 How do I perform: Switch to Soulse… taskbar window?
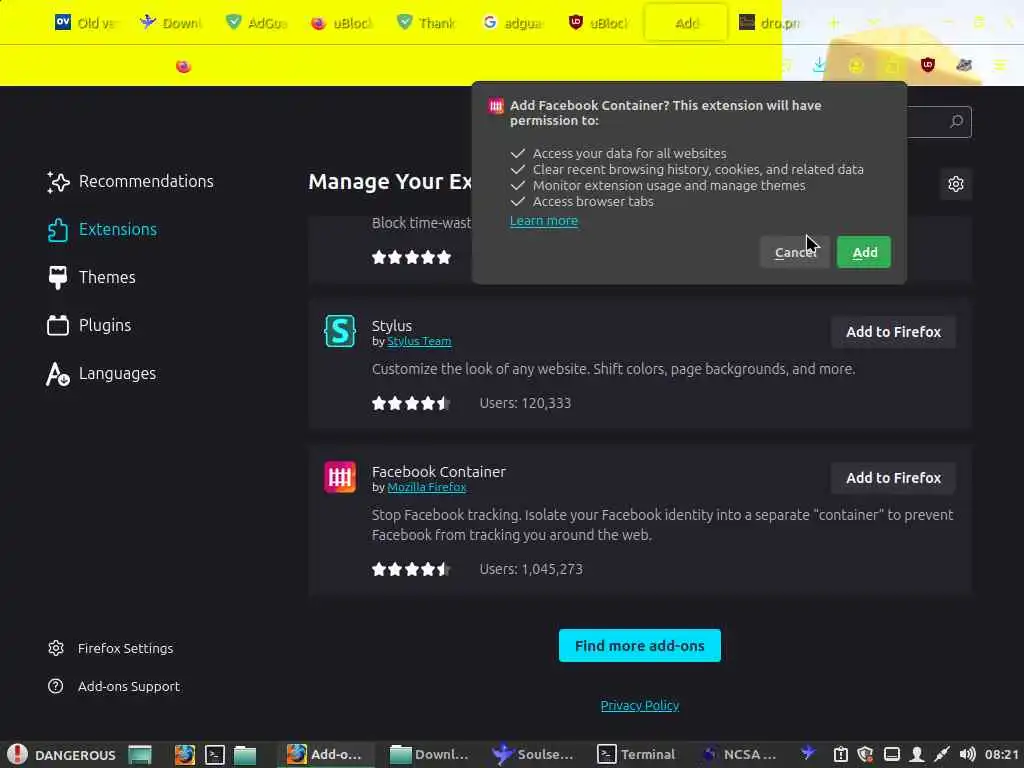532,754
